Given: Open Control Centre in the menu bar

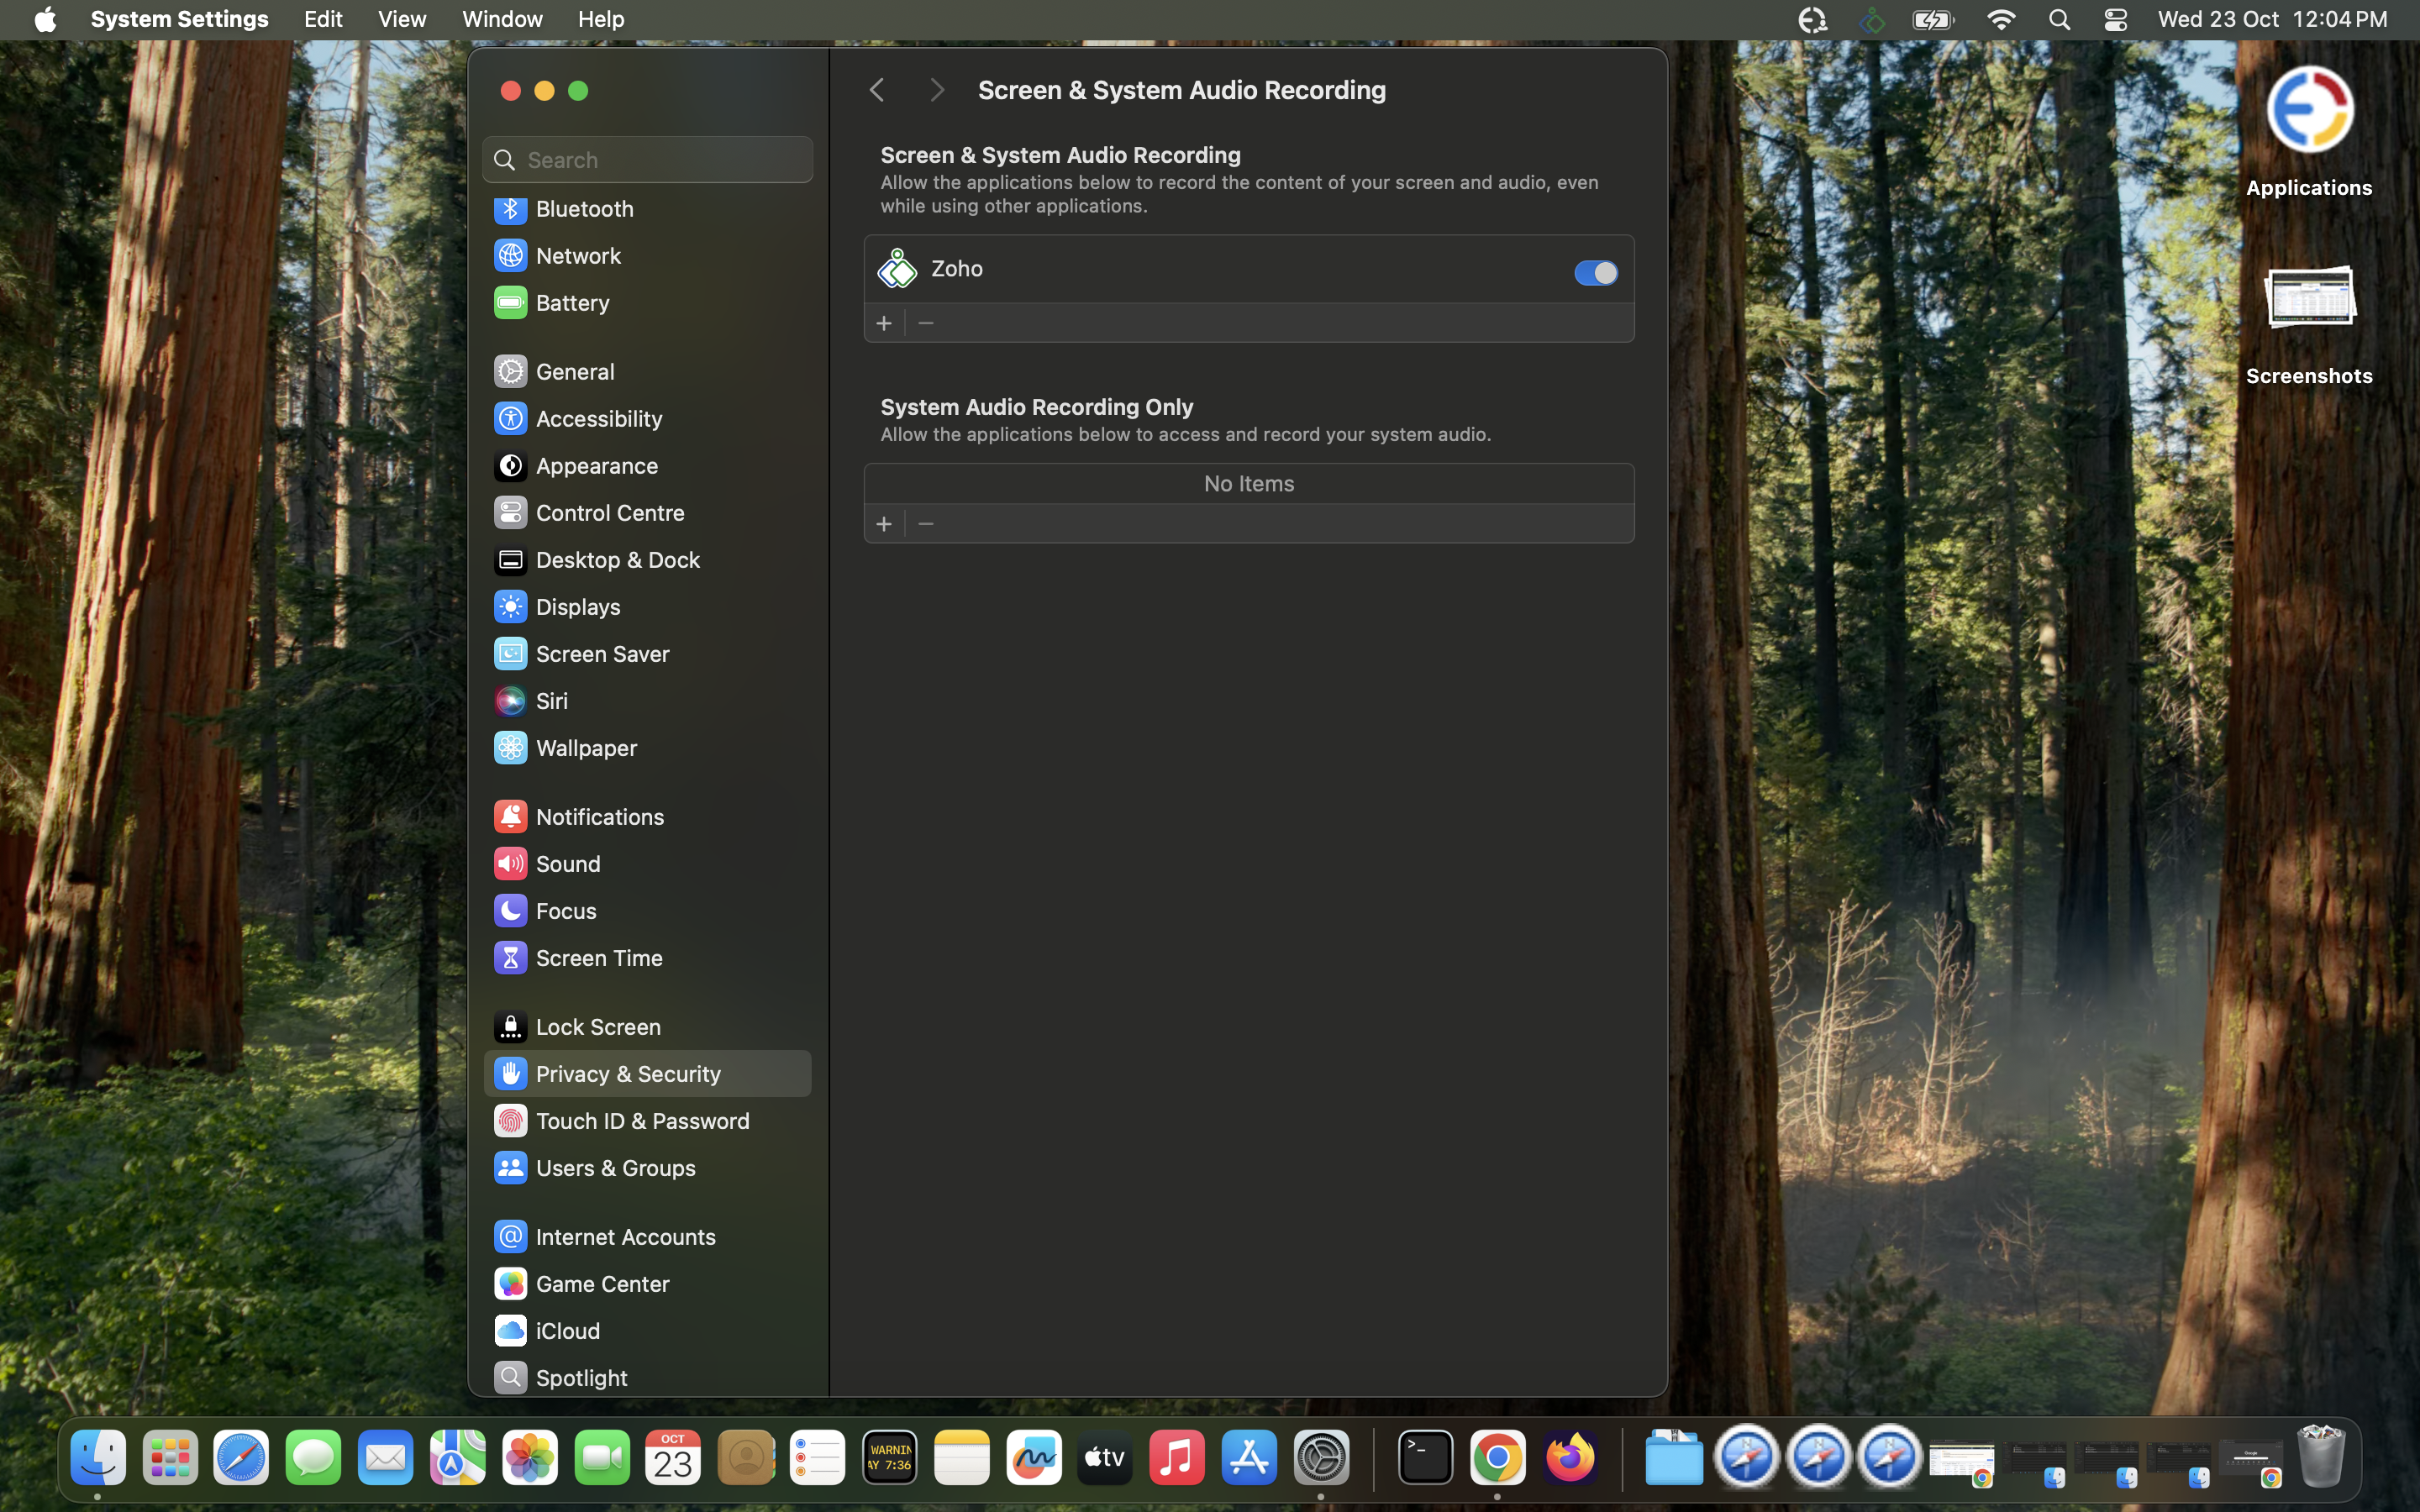Looking at the screenshot, I should pos(2115,19).
